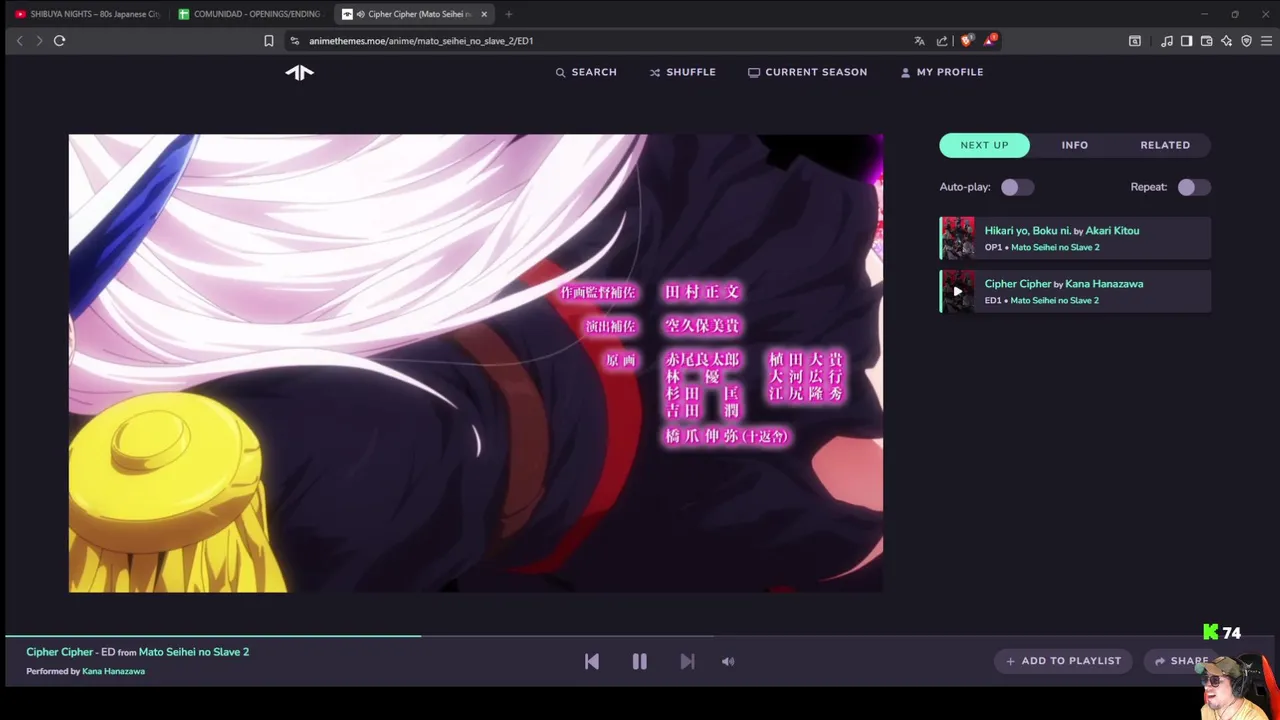This screenshot has width=1280, height=720.
Task: Switch to the Info tab
Action: [1075, 145]
